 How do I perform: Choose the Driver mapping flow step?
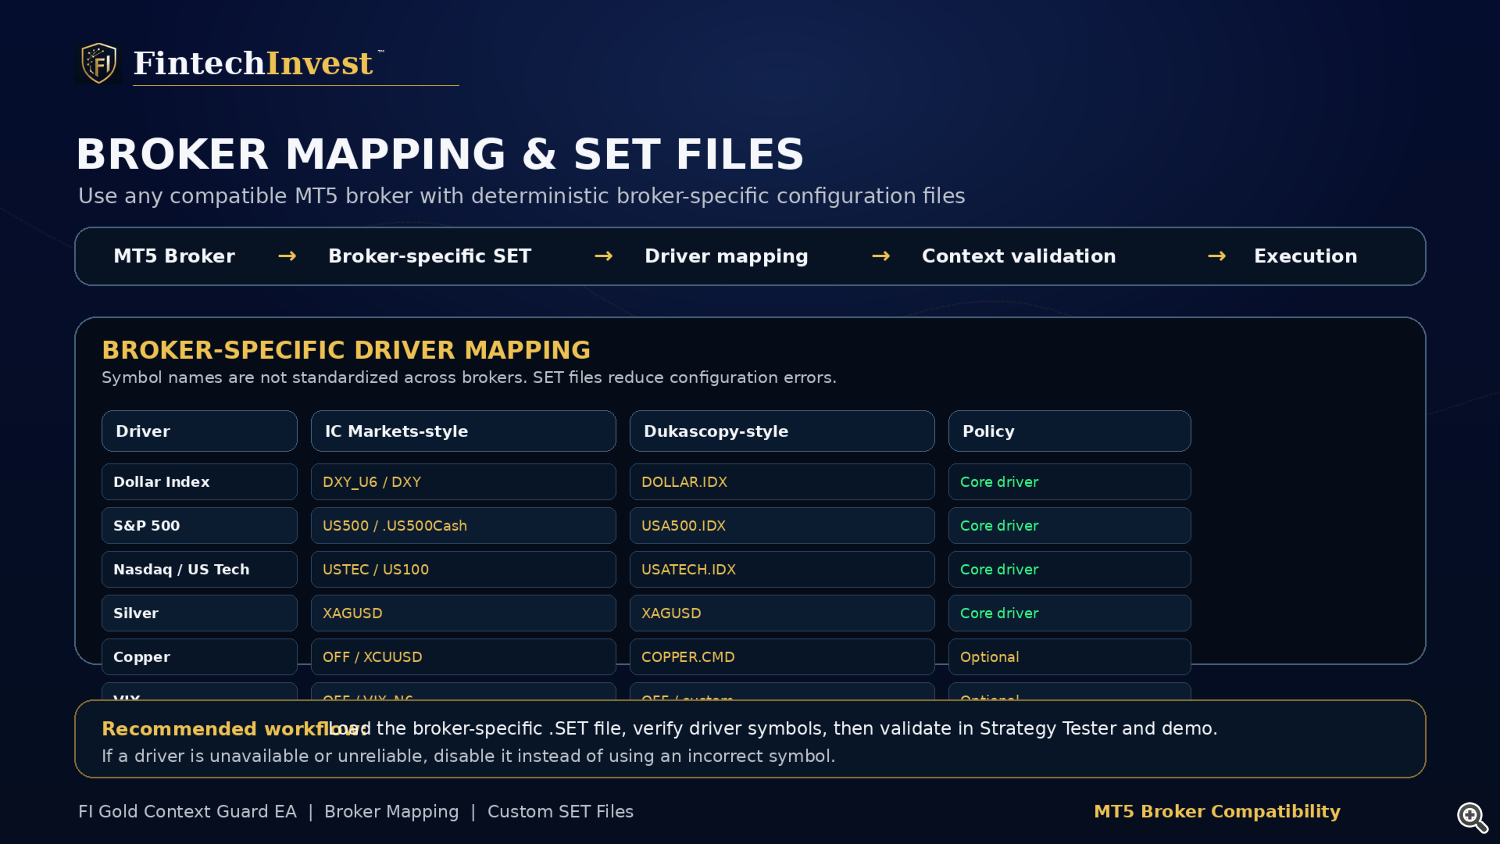pos(726,256)
